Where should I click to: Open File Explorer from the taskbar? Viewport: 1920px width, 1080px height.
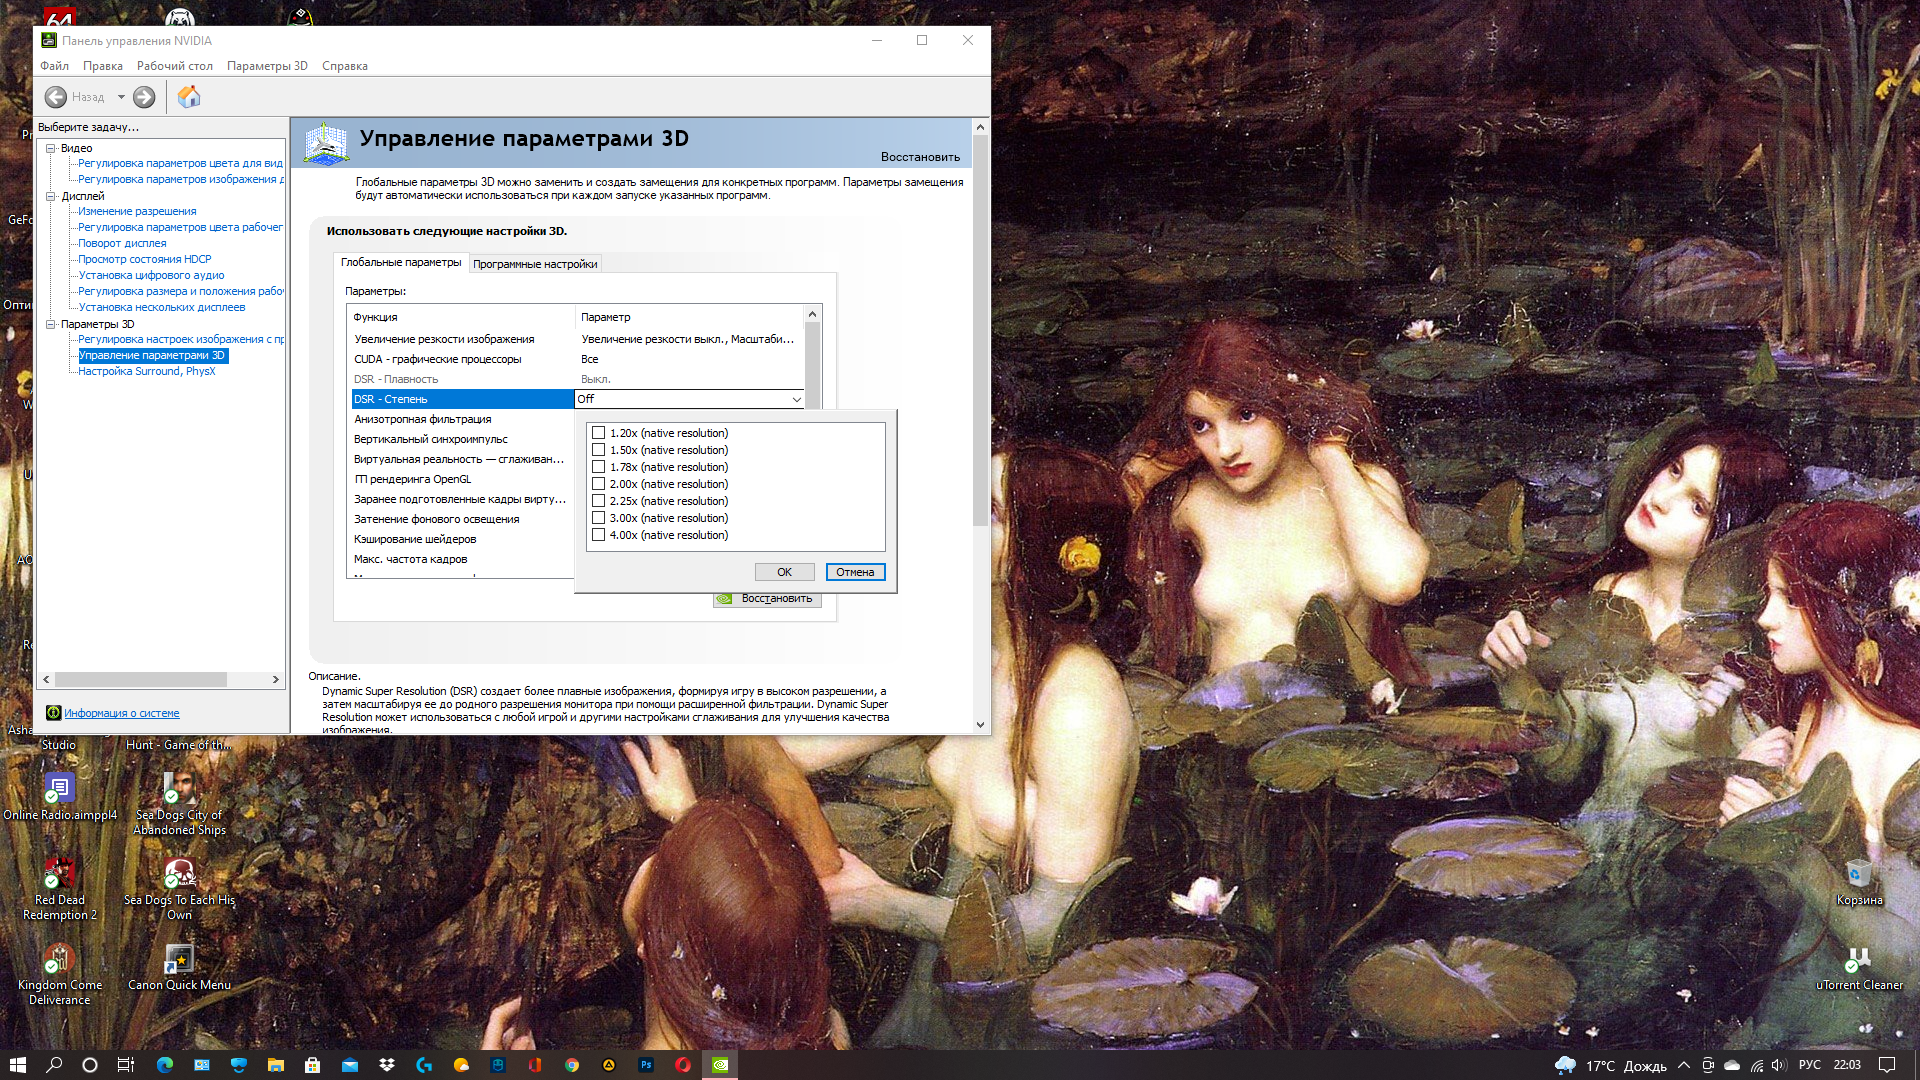(x=275, y=1065)
